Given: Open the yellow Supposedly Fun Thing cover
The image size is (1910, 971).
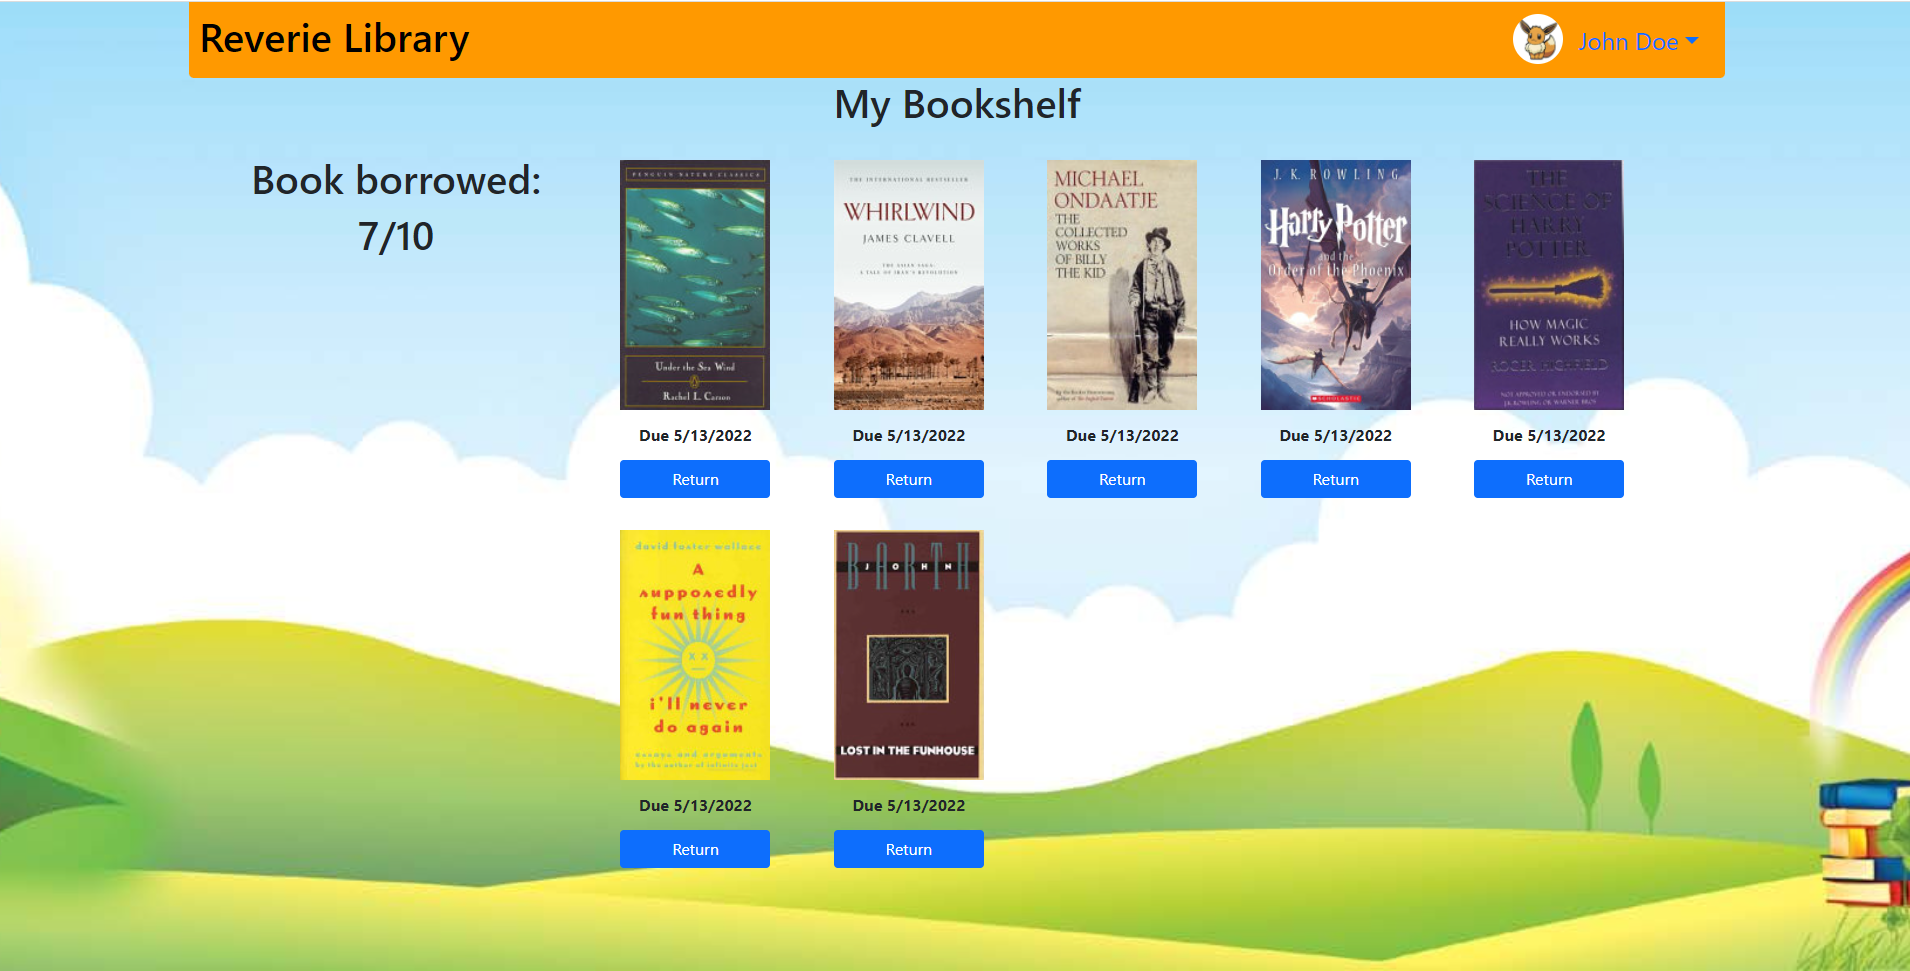Looking at the screenshot, I should (695, 655).
